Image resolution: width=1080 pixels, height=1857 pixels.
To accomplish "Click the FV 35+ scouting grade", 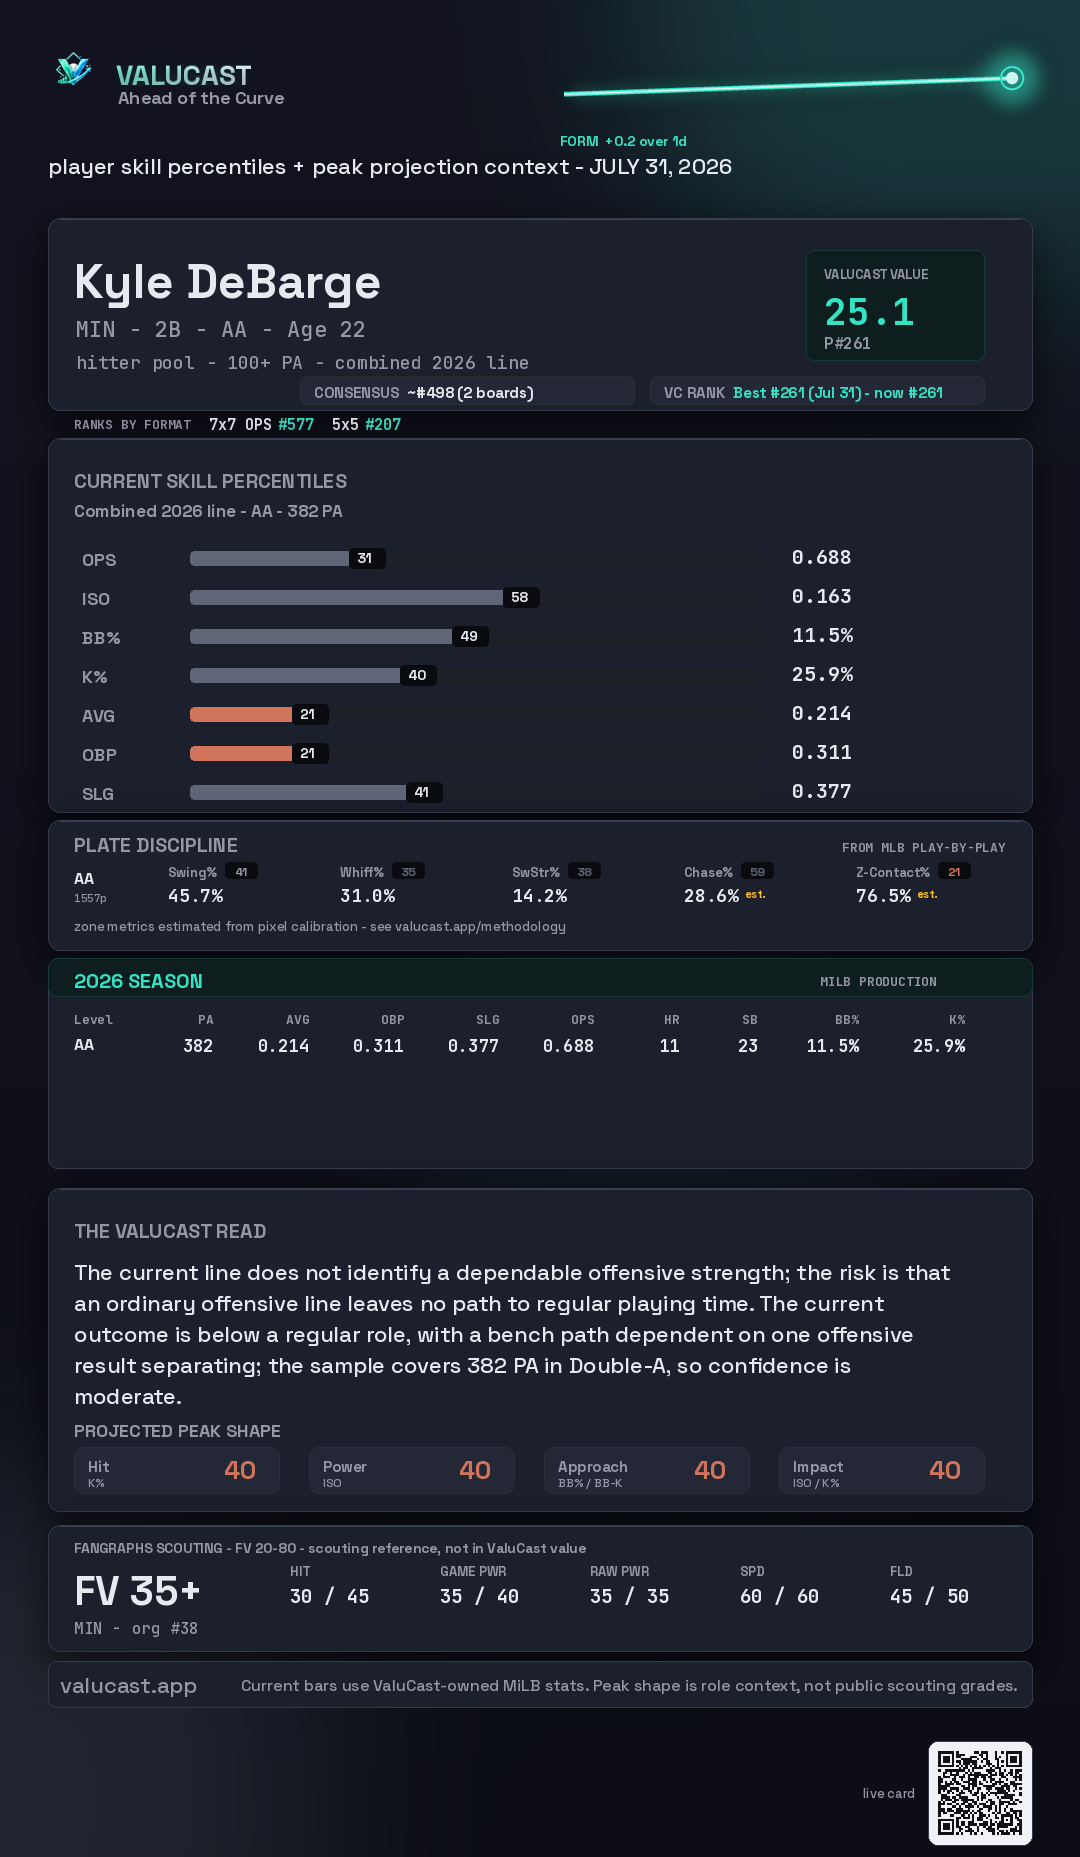I will click(138, 1591).
